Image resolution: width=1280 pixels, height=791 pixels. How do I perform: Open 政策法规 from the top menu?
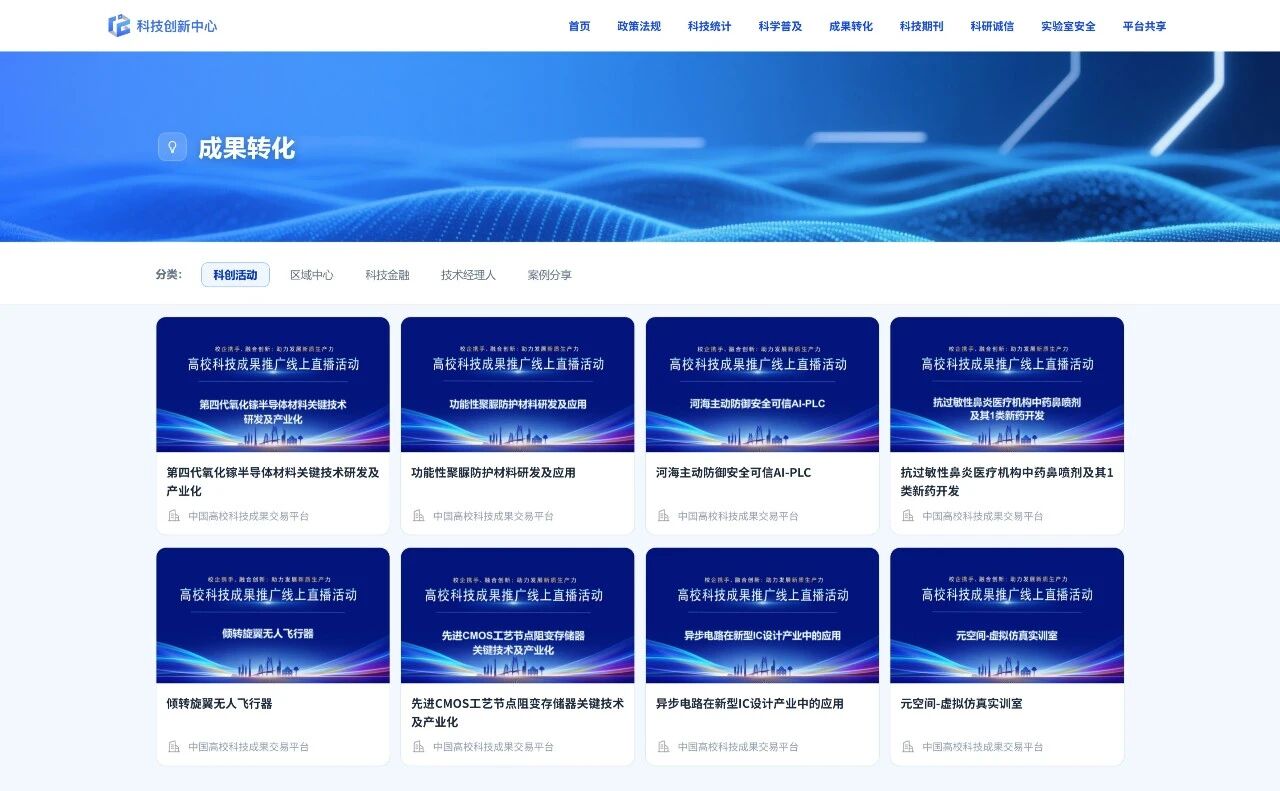(639, 26)
